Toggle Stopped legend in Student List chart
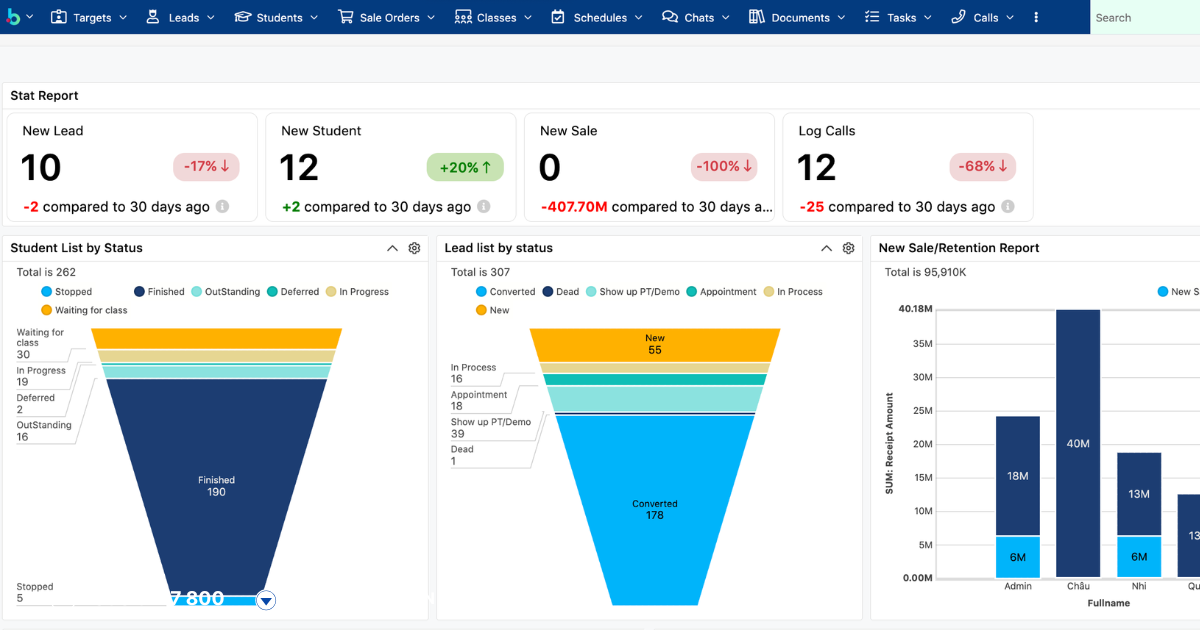 point(66,292)
